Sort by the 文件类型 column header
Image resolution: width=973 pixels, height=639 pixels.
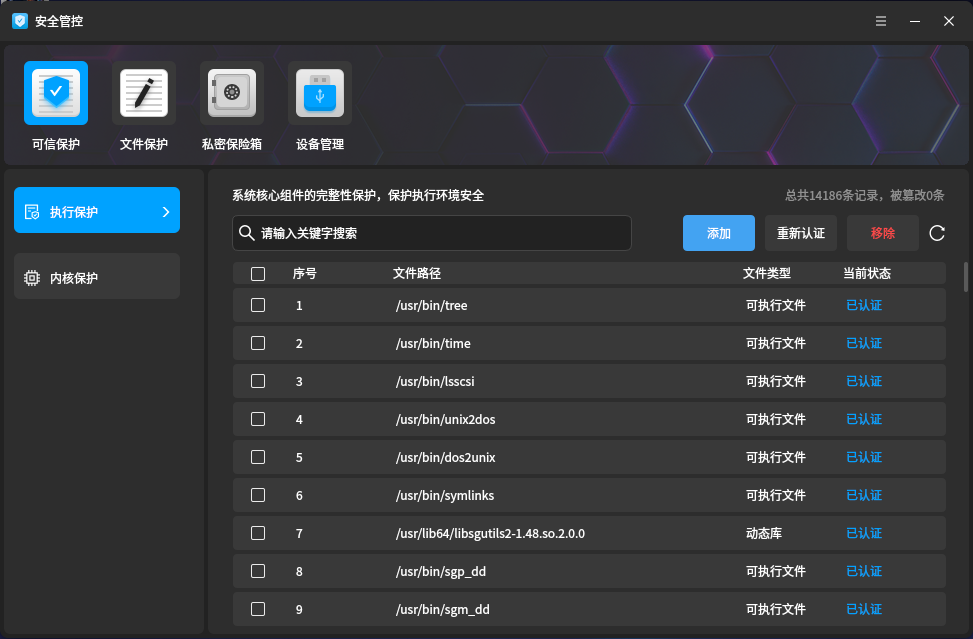(767, 274)
